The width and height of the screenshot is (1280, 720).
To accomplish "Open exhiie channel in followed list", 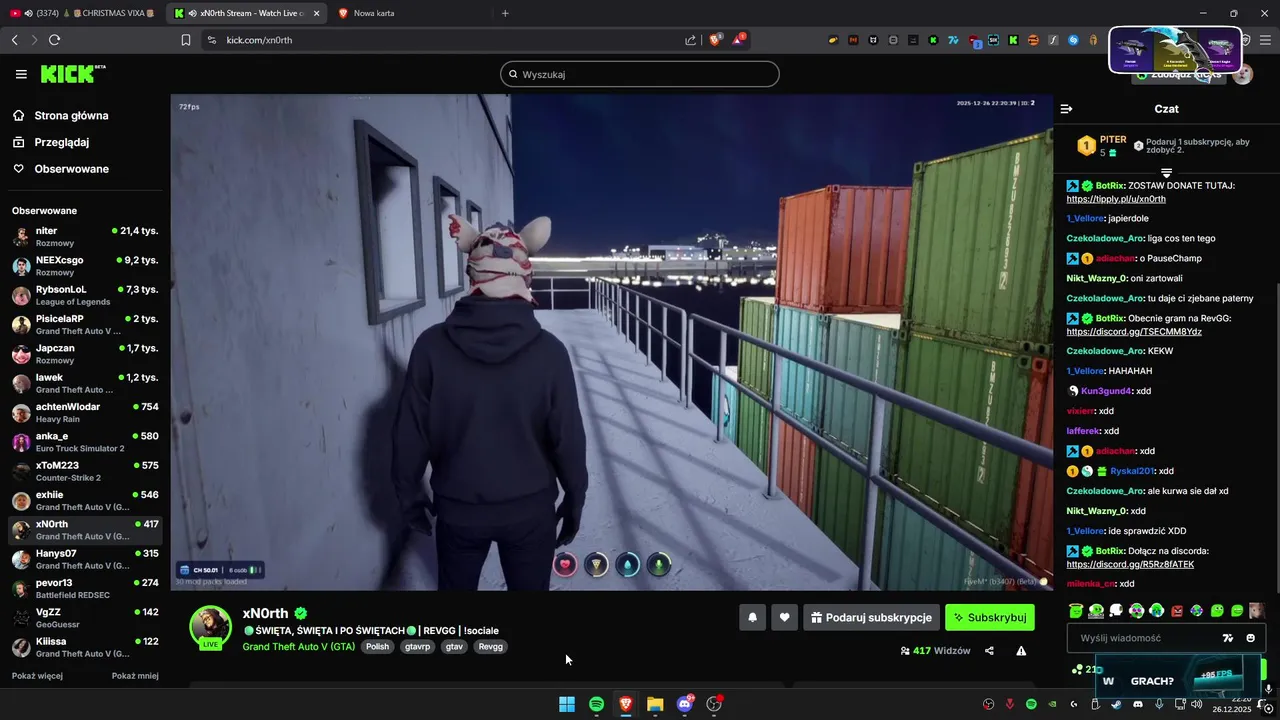I will coord(85,501).
